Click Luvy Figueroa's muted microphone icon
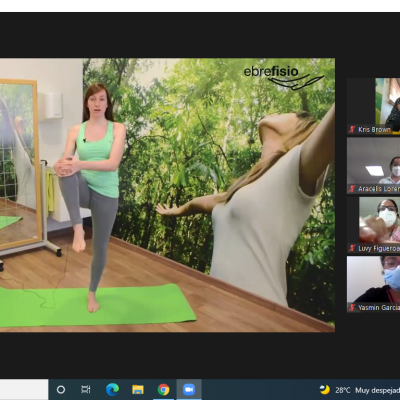This screenshot has width=400, height=400. (x=352, y=248)
